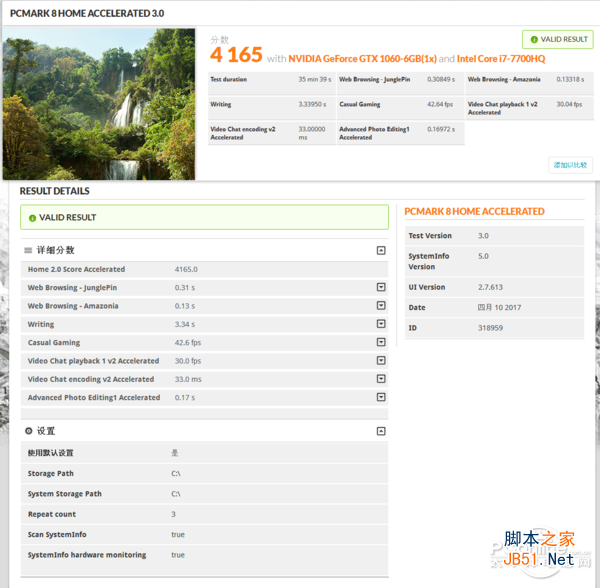
Task: Click the waterfall benchmark thumbnail
Action: [x=99, y=104]
